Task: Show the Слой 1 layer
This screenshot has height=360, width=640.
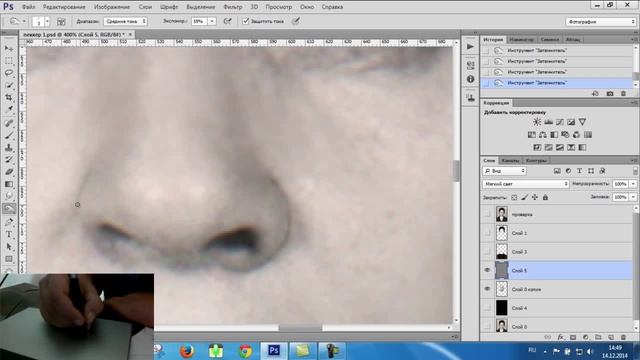Action: click(x=487, y=233)
